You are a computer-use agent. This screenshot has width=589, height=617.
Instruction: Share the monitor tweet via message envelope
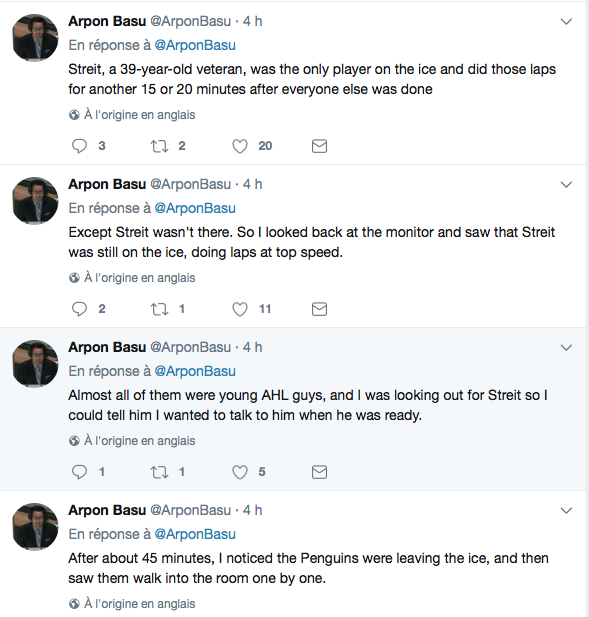pos(319,309)
